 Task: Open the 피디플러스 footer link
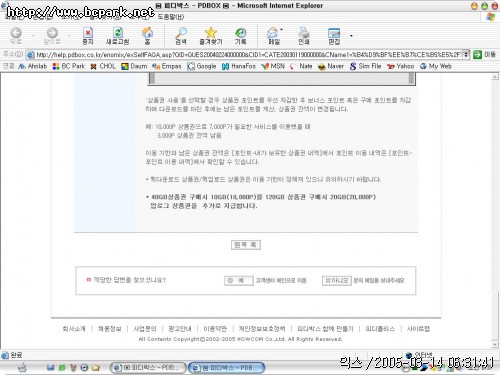[380, 329]
